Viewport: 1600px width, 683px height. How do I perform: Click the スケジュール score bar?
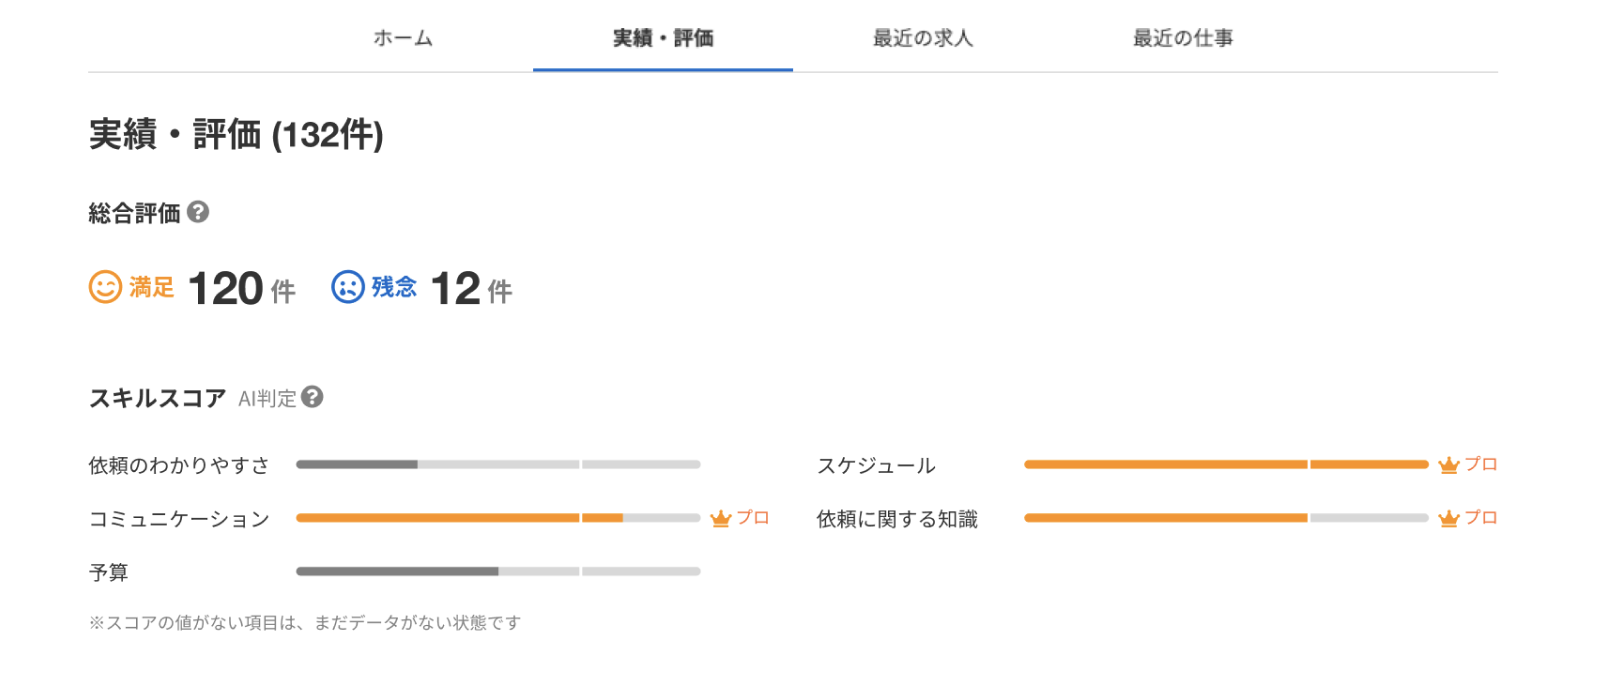(x=1226, y=464)
